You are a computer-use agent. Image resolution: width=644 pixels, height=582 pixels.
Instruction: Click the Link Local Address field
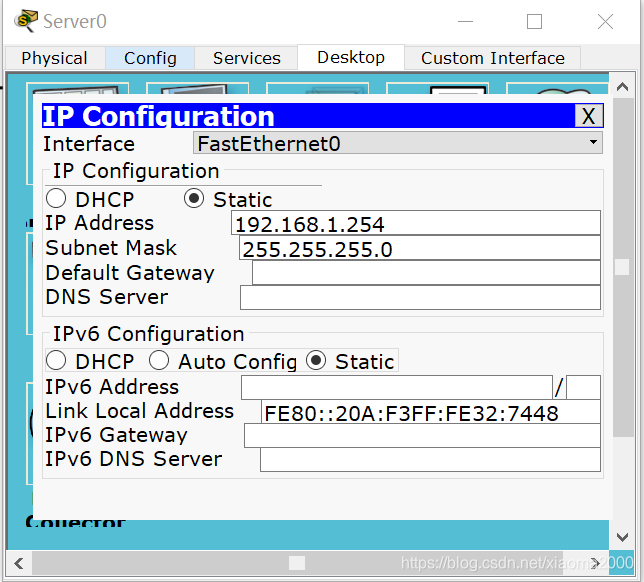(430, 412)
